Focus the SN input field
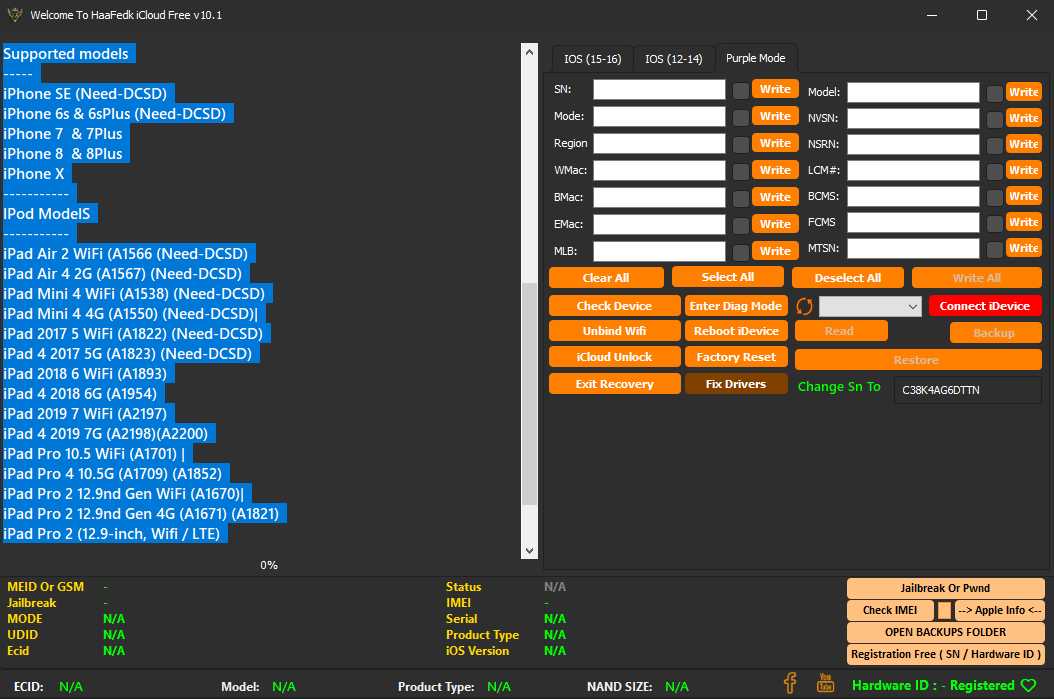Image resolution: width=1054 pixels, height=699 pixels. 659,89
